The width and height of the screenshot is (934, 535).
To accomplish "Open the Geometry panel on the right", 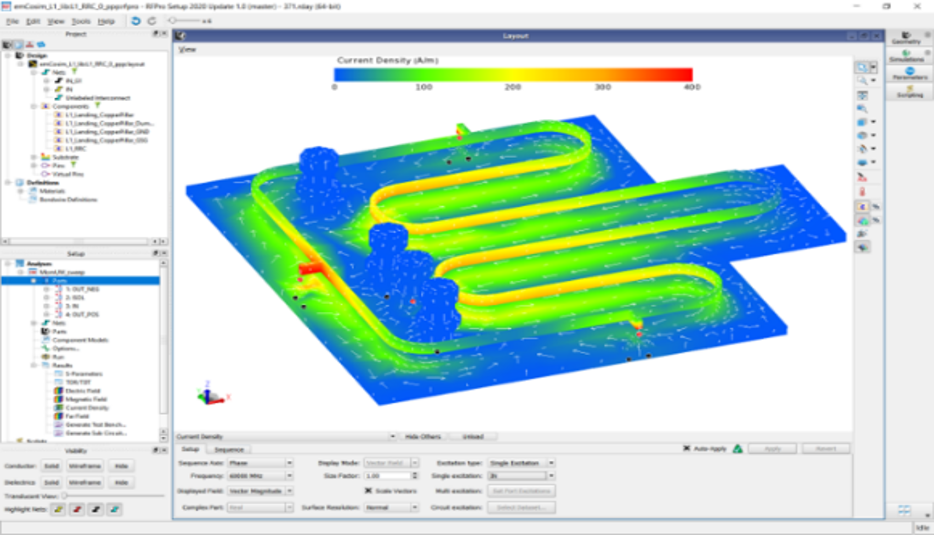I will pos(911,38).
